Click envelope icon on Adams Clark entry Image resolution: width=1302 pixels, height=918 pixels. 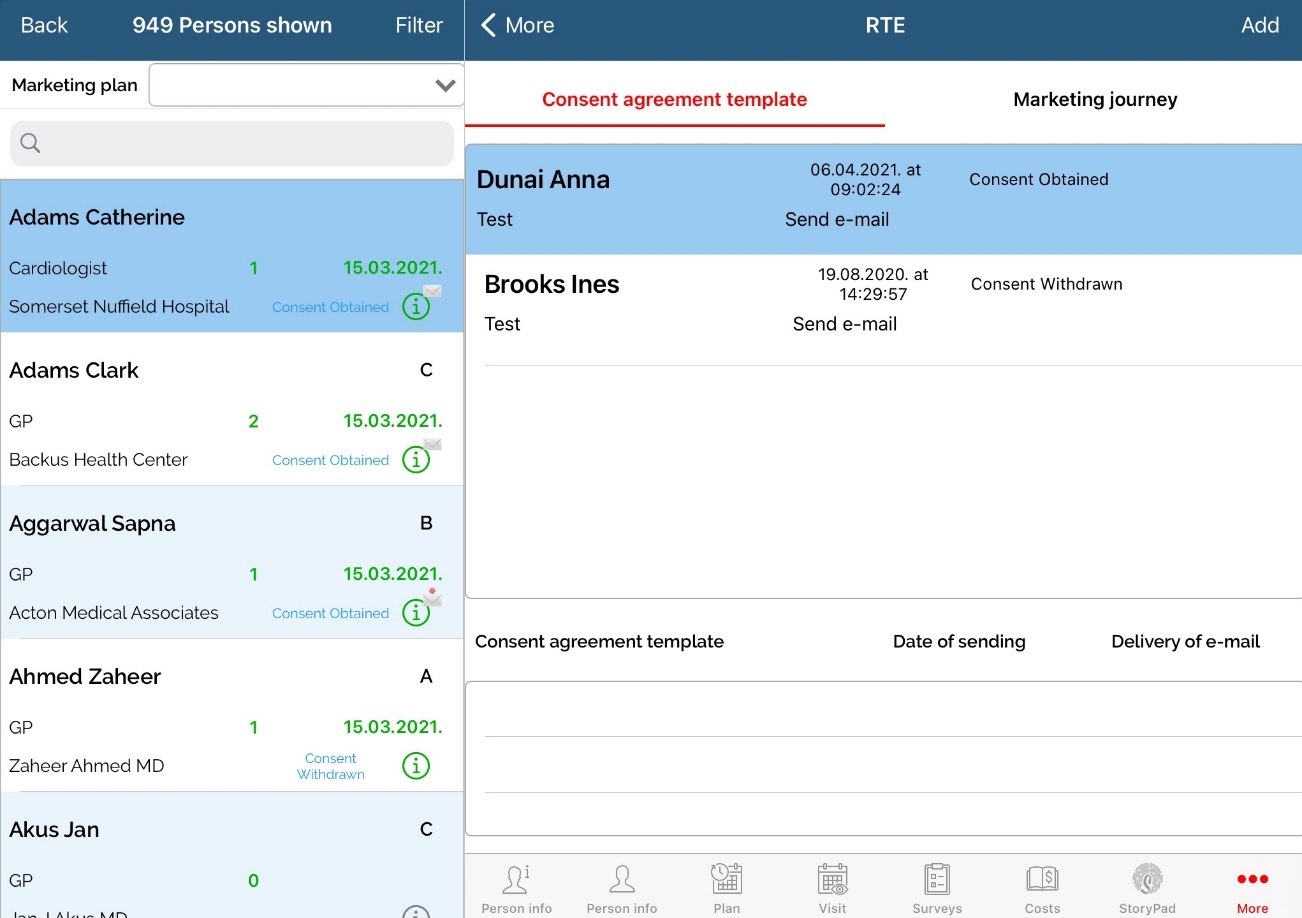click(x=432, y=444)
